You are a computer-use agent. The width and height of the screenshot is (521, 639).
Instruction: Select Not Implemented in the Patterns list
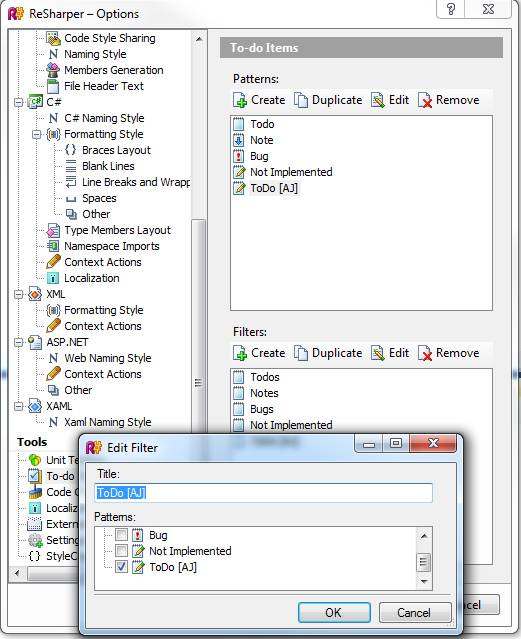pos(283,172)
